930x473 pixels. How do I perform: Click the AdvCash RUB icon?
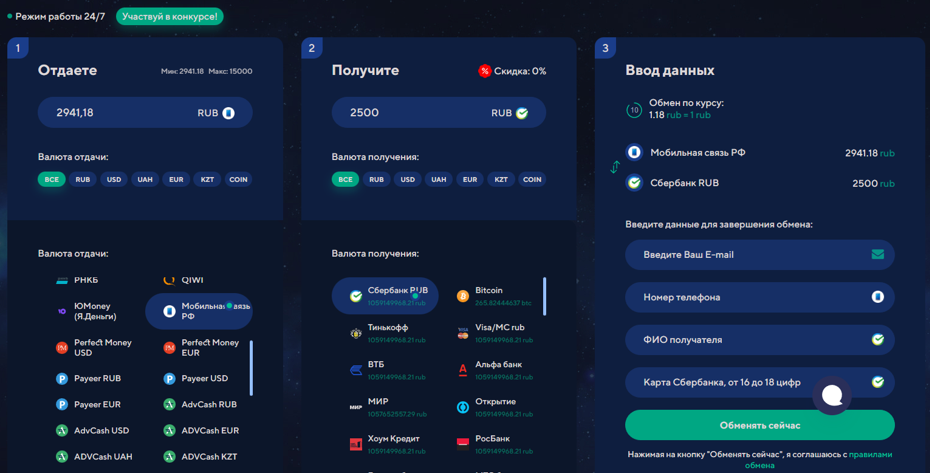point(169,405)
